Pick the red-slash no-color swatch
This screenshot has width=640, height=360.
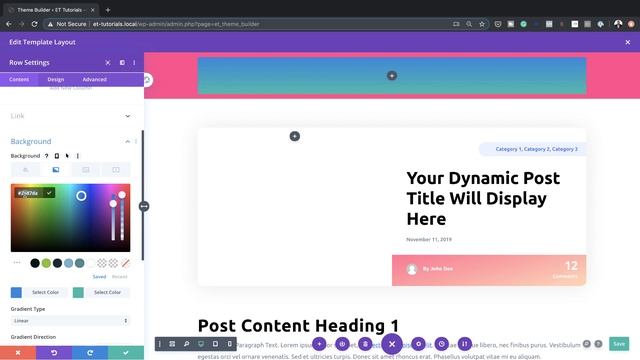tap(125, 263)
